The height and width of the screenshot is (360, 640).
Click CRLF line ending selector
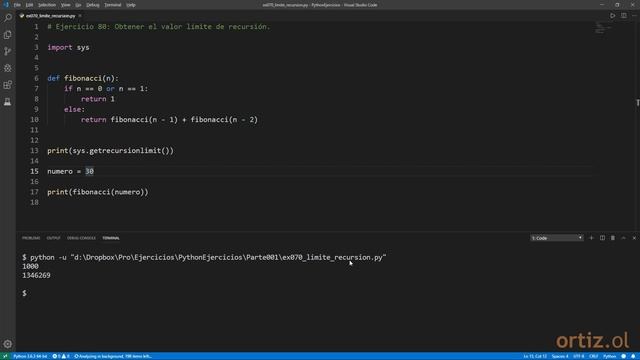[593, 356]
